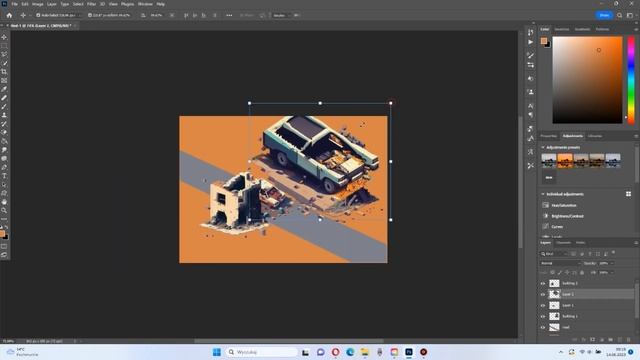640x360 pixels.
Task: Select the Magic Wand tool
Action: (4, 63)
